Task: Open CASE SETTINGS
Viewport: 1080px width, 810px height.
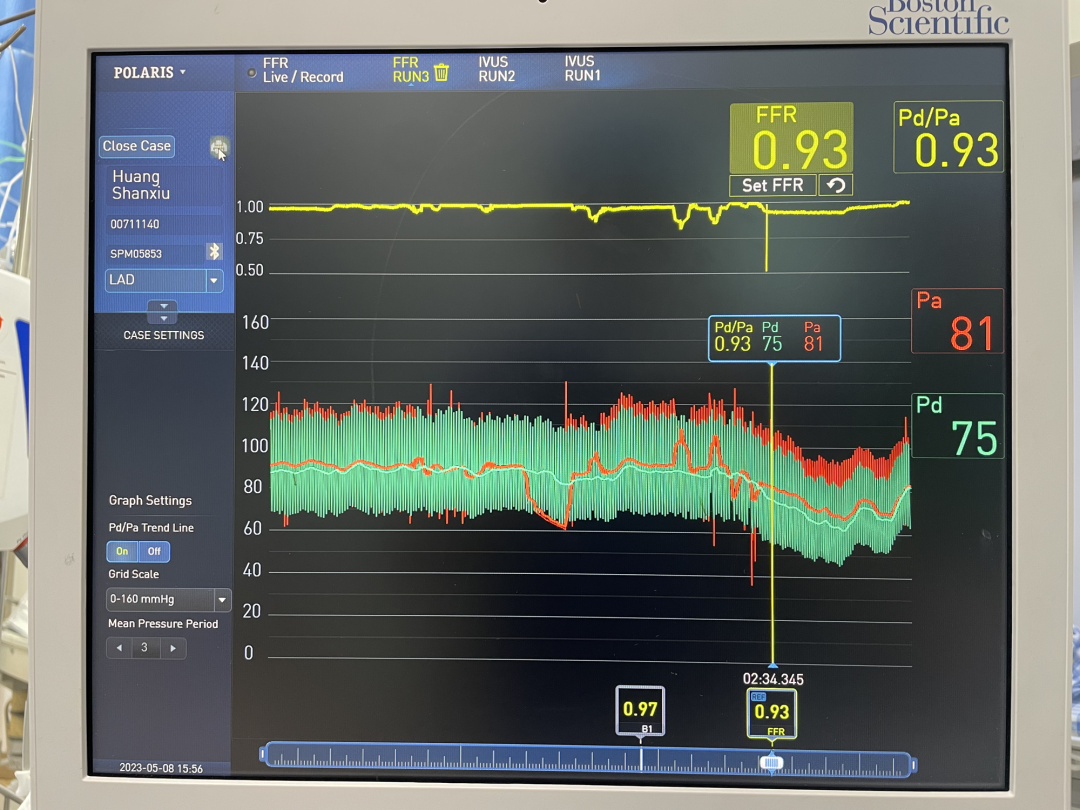Action: pyautogui.click(x=163, y=335)
